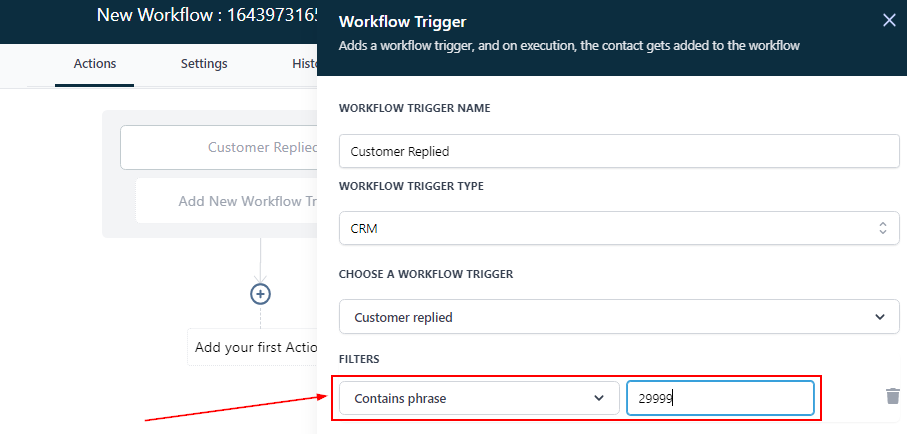Viewport: 907px width, 434px height.
Task: Click Add New Workflow Trigger
Action: [x=228, y=201]
